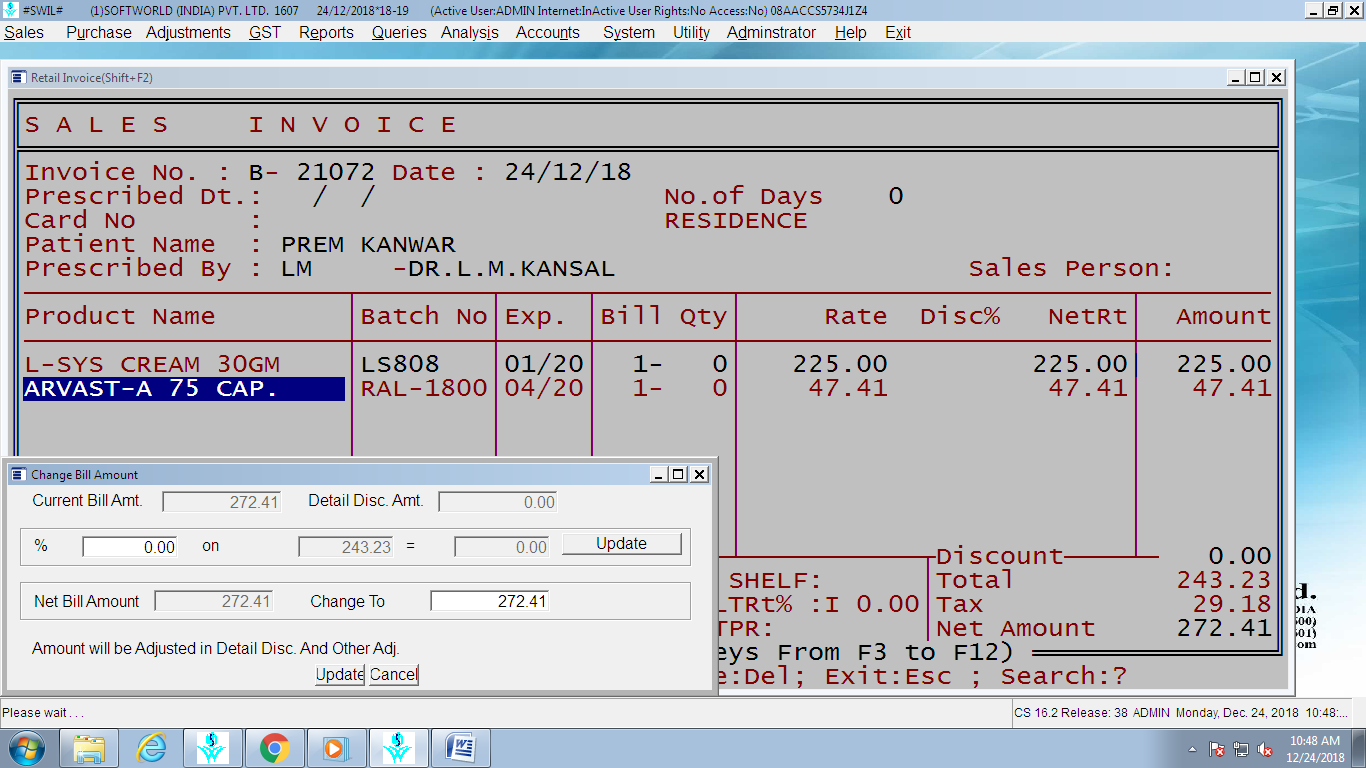This screenshot has width=1366, height=768.
Task: Click the network status tray icon
Action: (x=1241, y=749)
